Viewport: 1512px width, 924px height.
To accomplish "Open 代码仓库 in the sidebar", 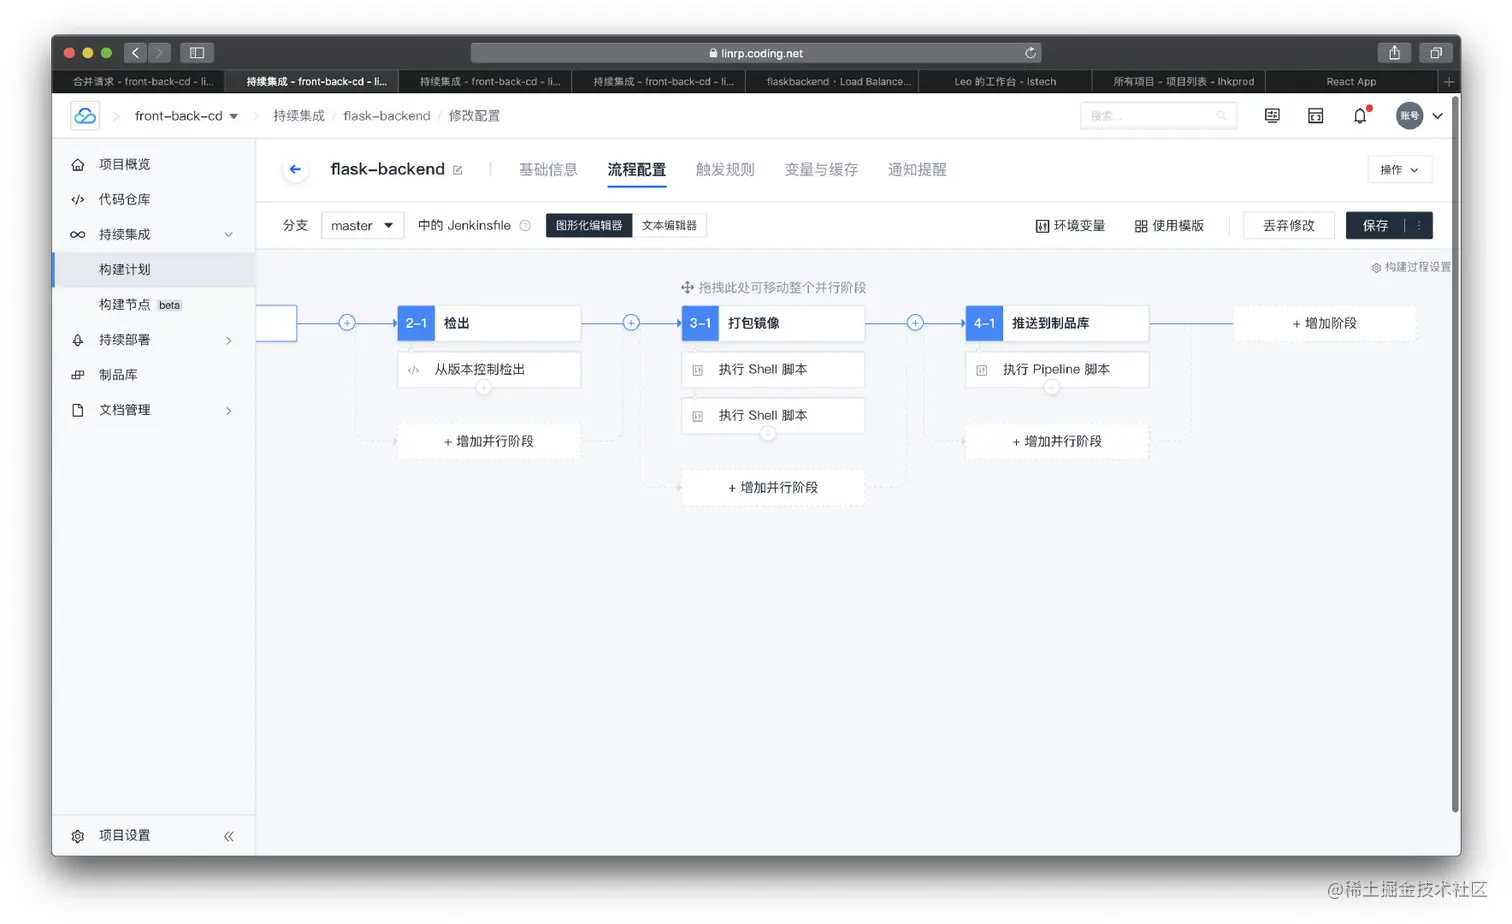I will 153,199.
